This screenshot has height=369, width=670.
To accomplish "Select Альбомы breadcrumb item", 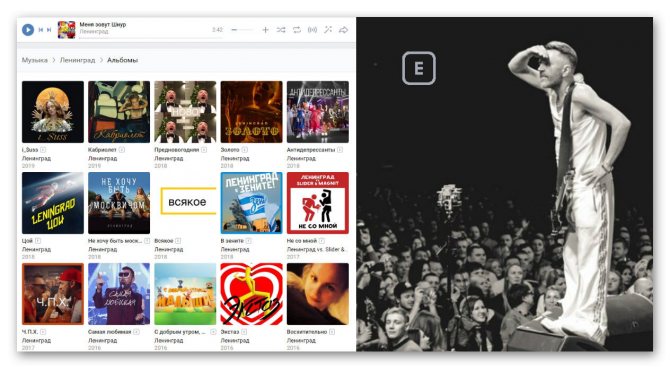I will coord(122,60).
